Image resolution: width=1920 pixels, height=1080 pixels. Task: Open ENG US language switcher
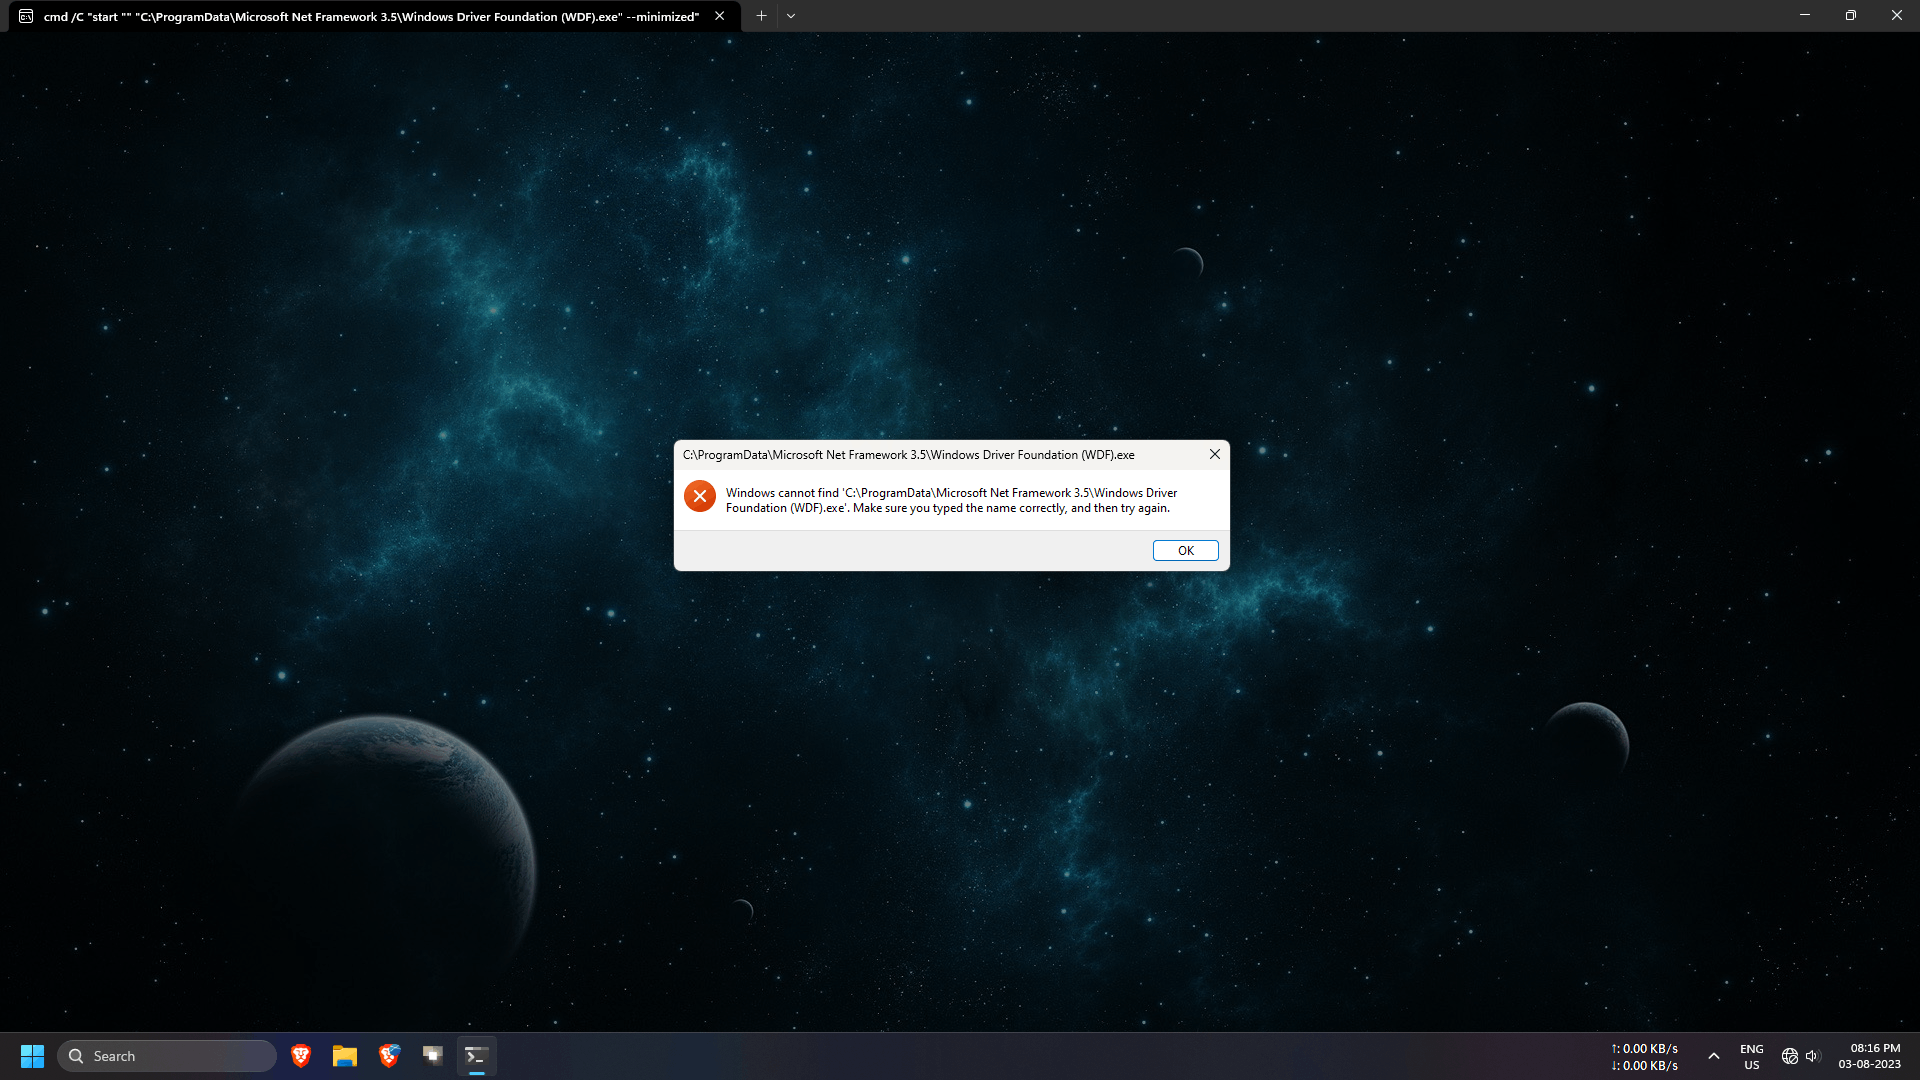[x=1751, y=1056]
